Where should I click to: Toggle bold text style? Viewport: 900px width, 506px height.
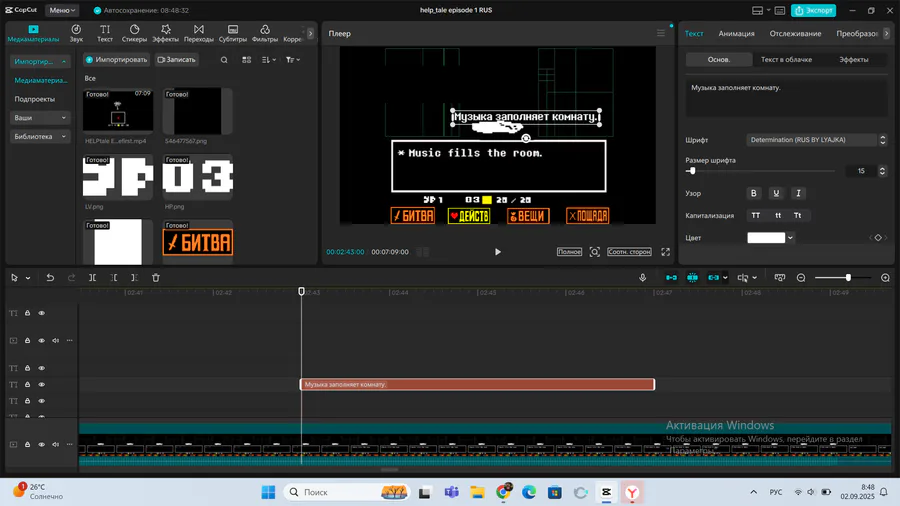tap(754, 193)
